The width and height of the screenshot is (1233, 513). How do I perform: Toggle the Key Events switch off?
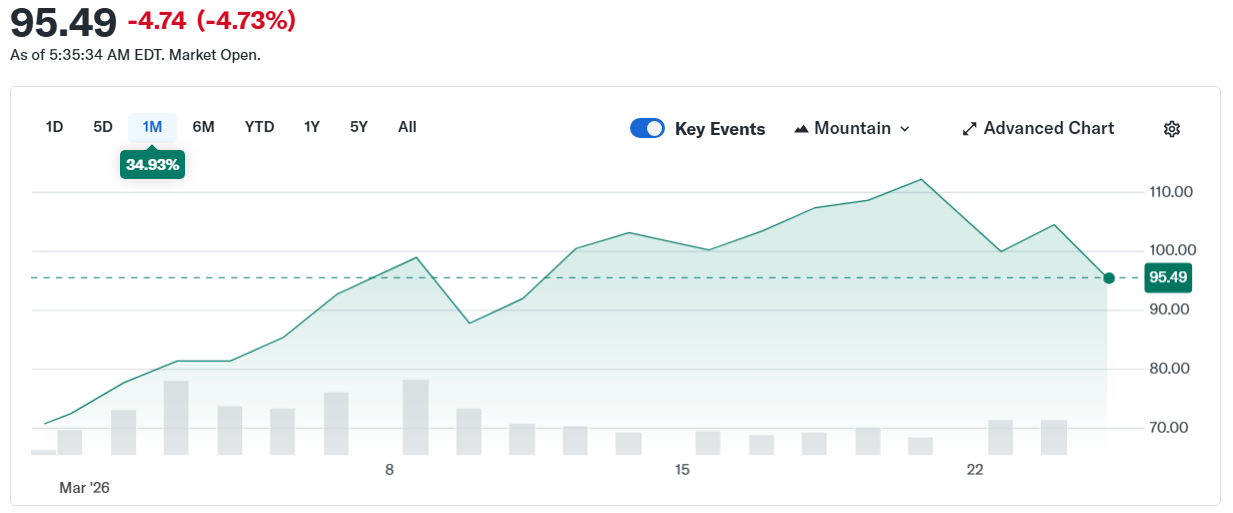(x=647, y=129)
